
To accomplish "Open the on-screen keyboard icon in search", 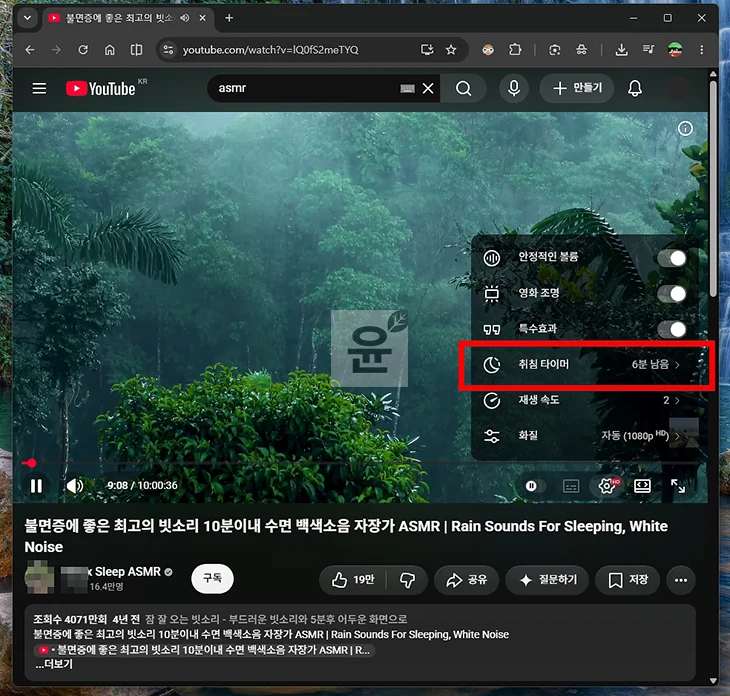I will click(407, 88).
